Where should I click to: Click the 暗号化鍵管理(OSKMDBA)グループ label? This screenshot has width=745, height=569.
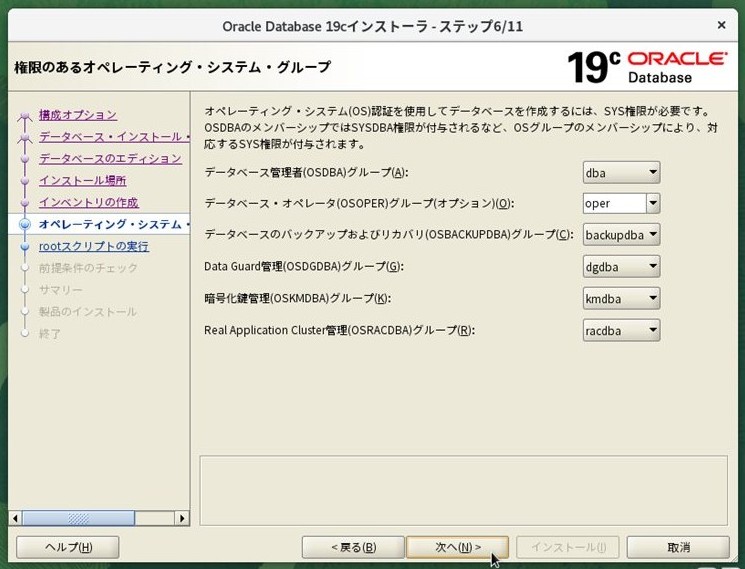pyautogui.click(x=297, y=298)
